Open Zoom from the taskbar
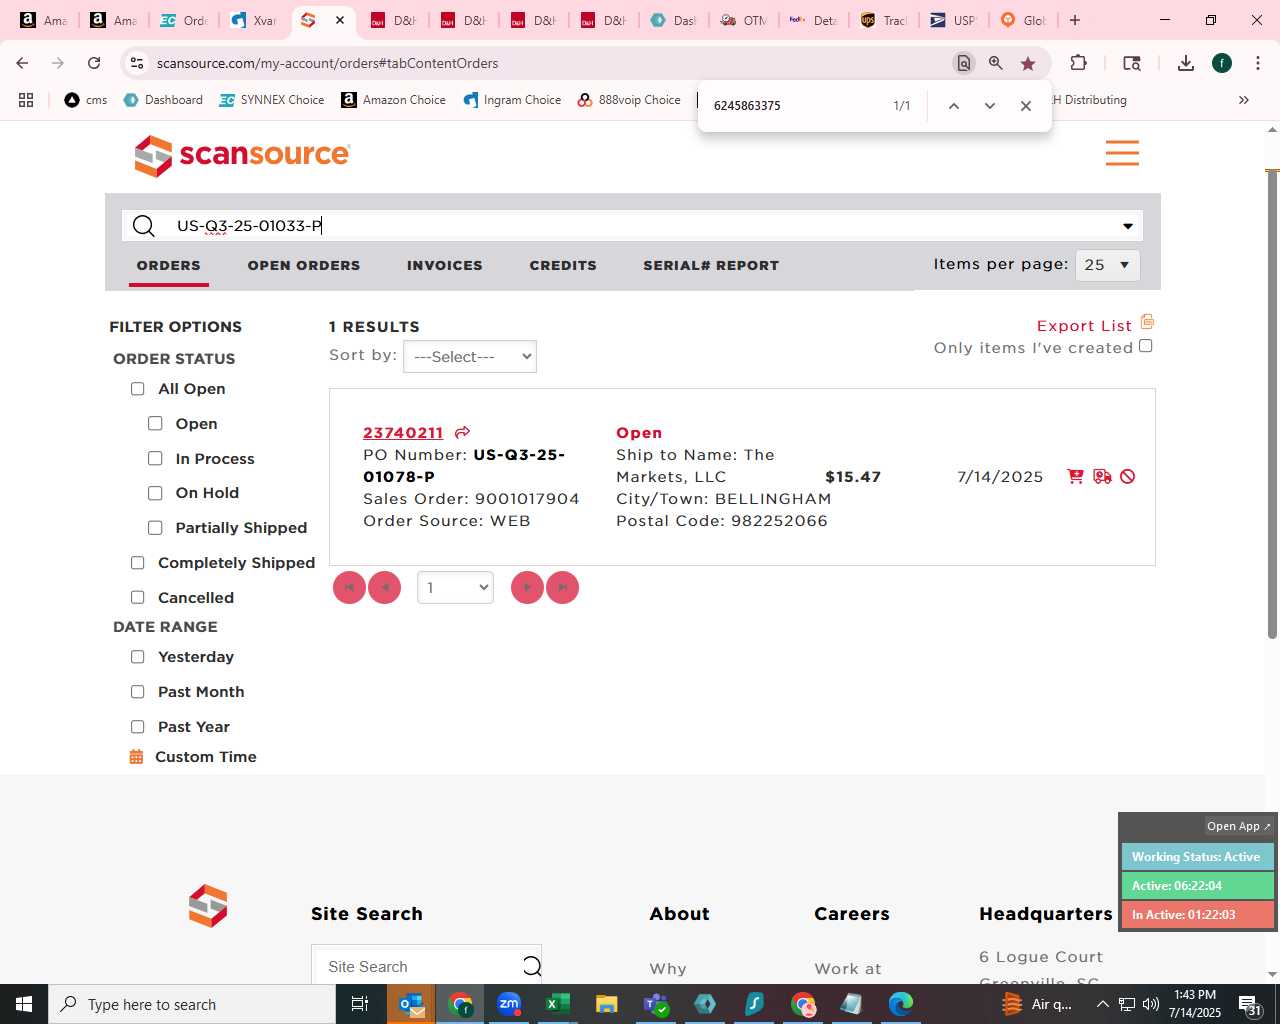Image resolution: width=1280 pixels, height=1024 pixels. pyautogui.click(x=509, y=1004)
